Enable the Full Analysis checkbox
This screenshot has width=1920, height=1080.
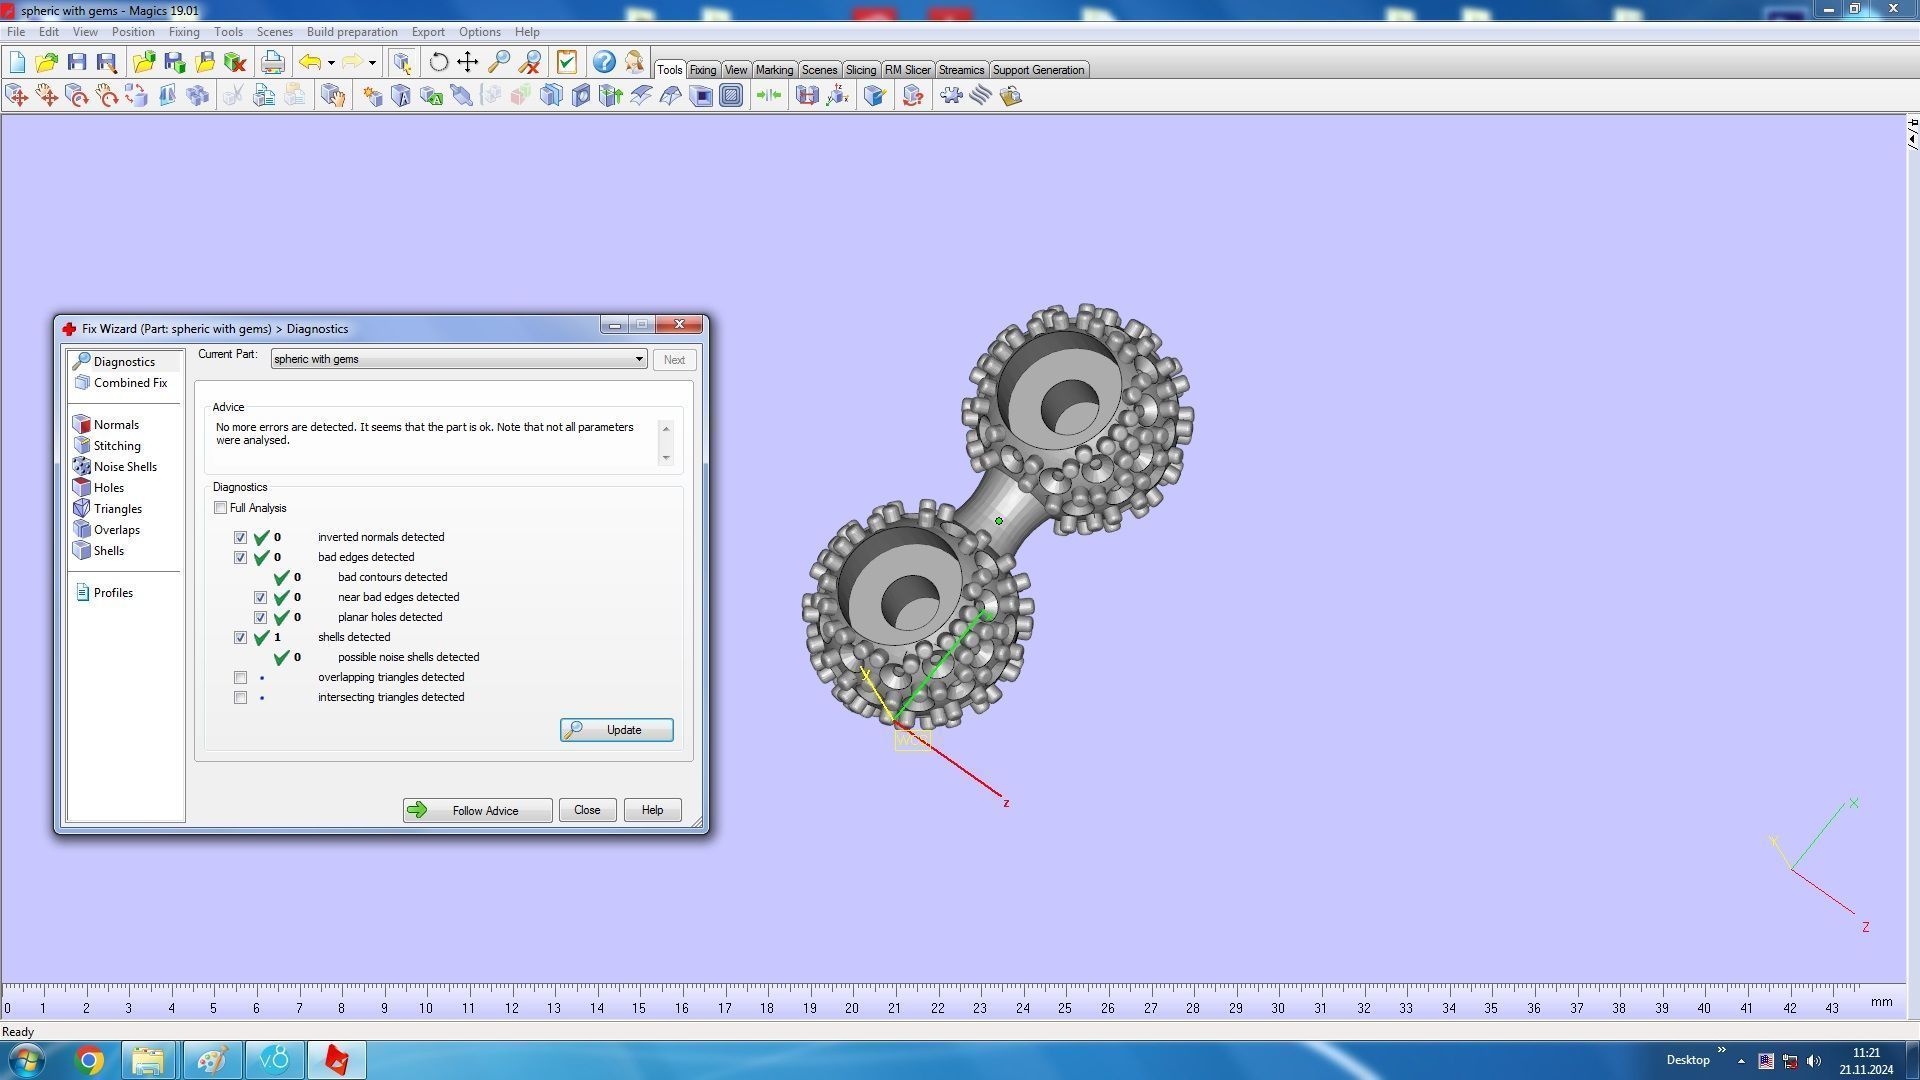point(221,508)
